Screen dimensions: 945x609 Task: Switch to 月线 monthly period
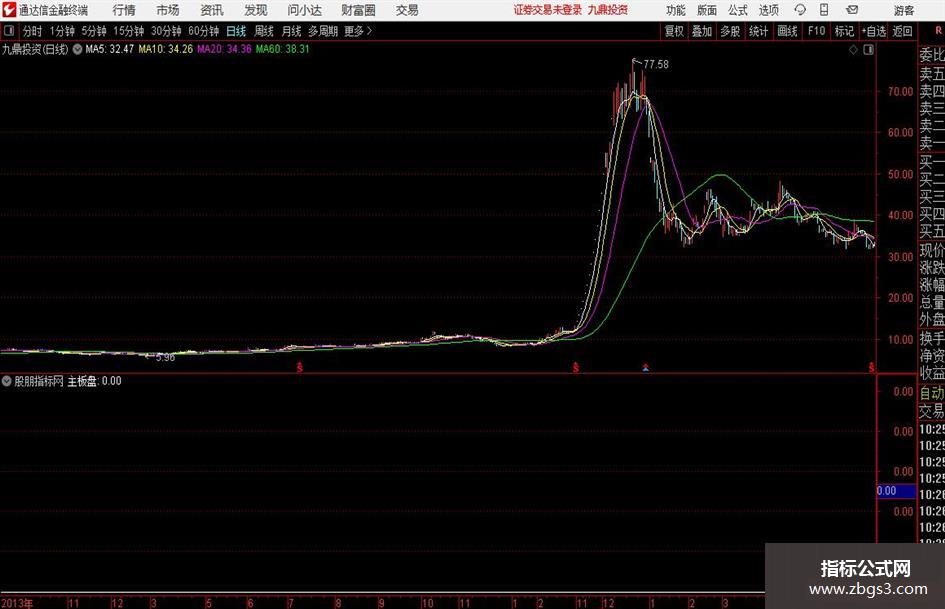291,31
